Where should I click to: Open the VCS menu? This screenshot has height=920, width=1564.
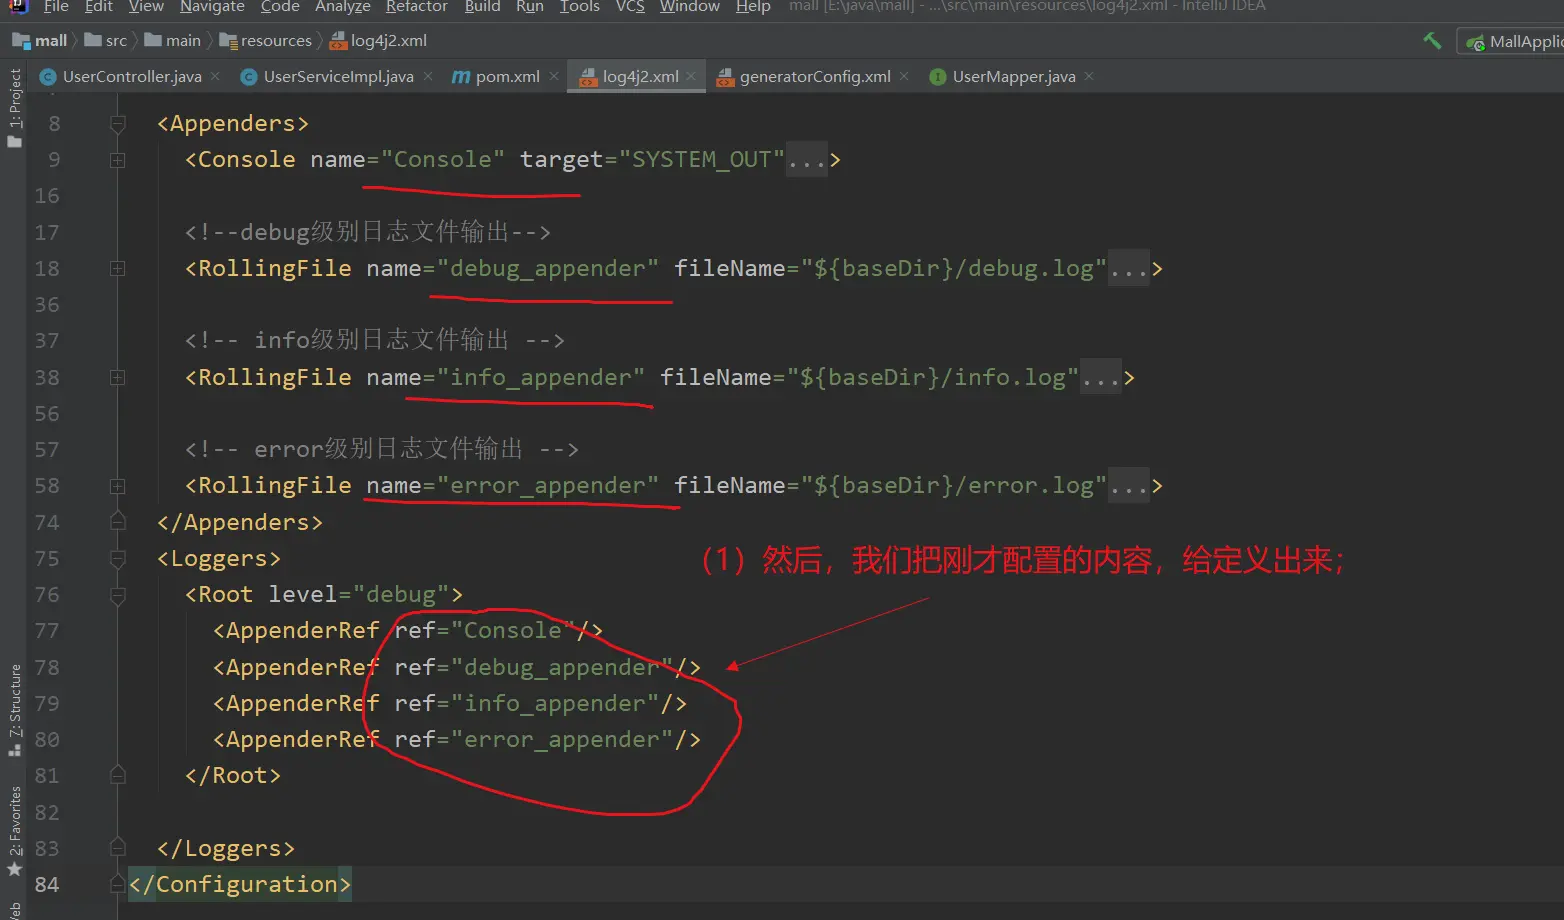tap(630, 6)
